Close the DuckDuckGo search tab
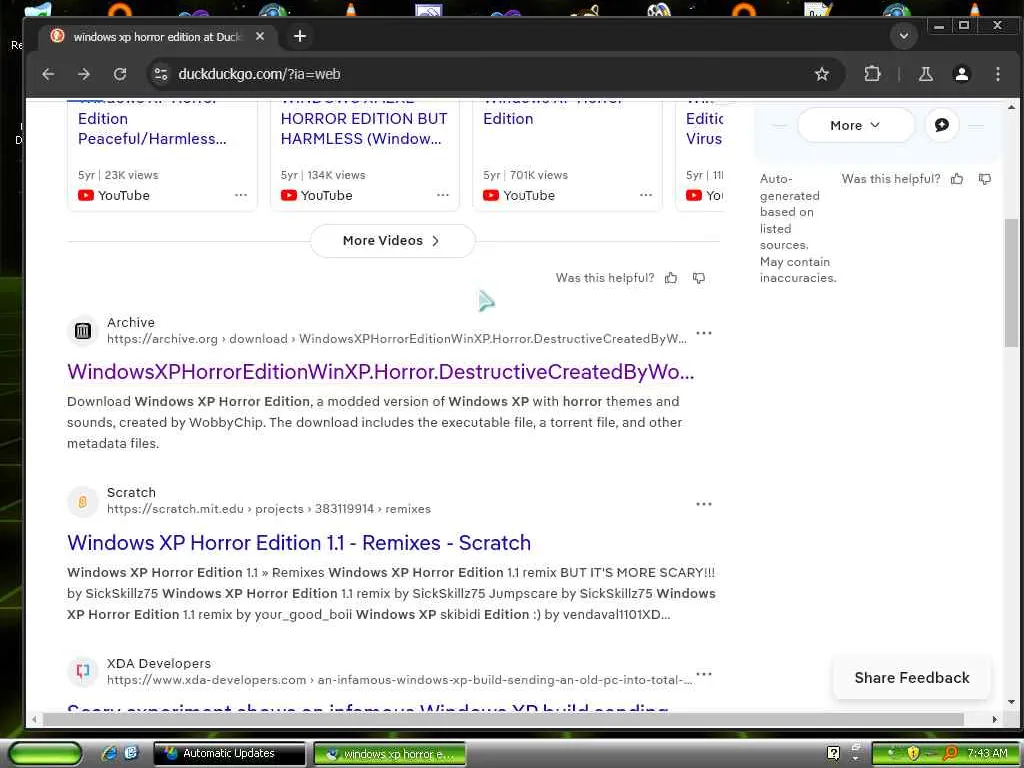This screenshot has height=768, width=1024. pos(260,36)
